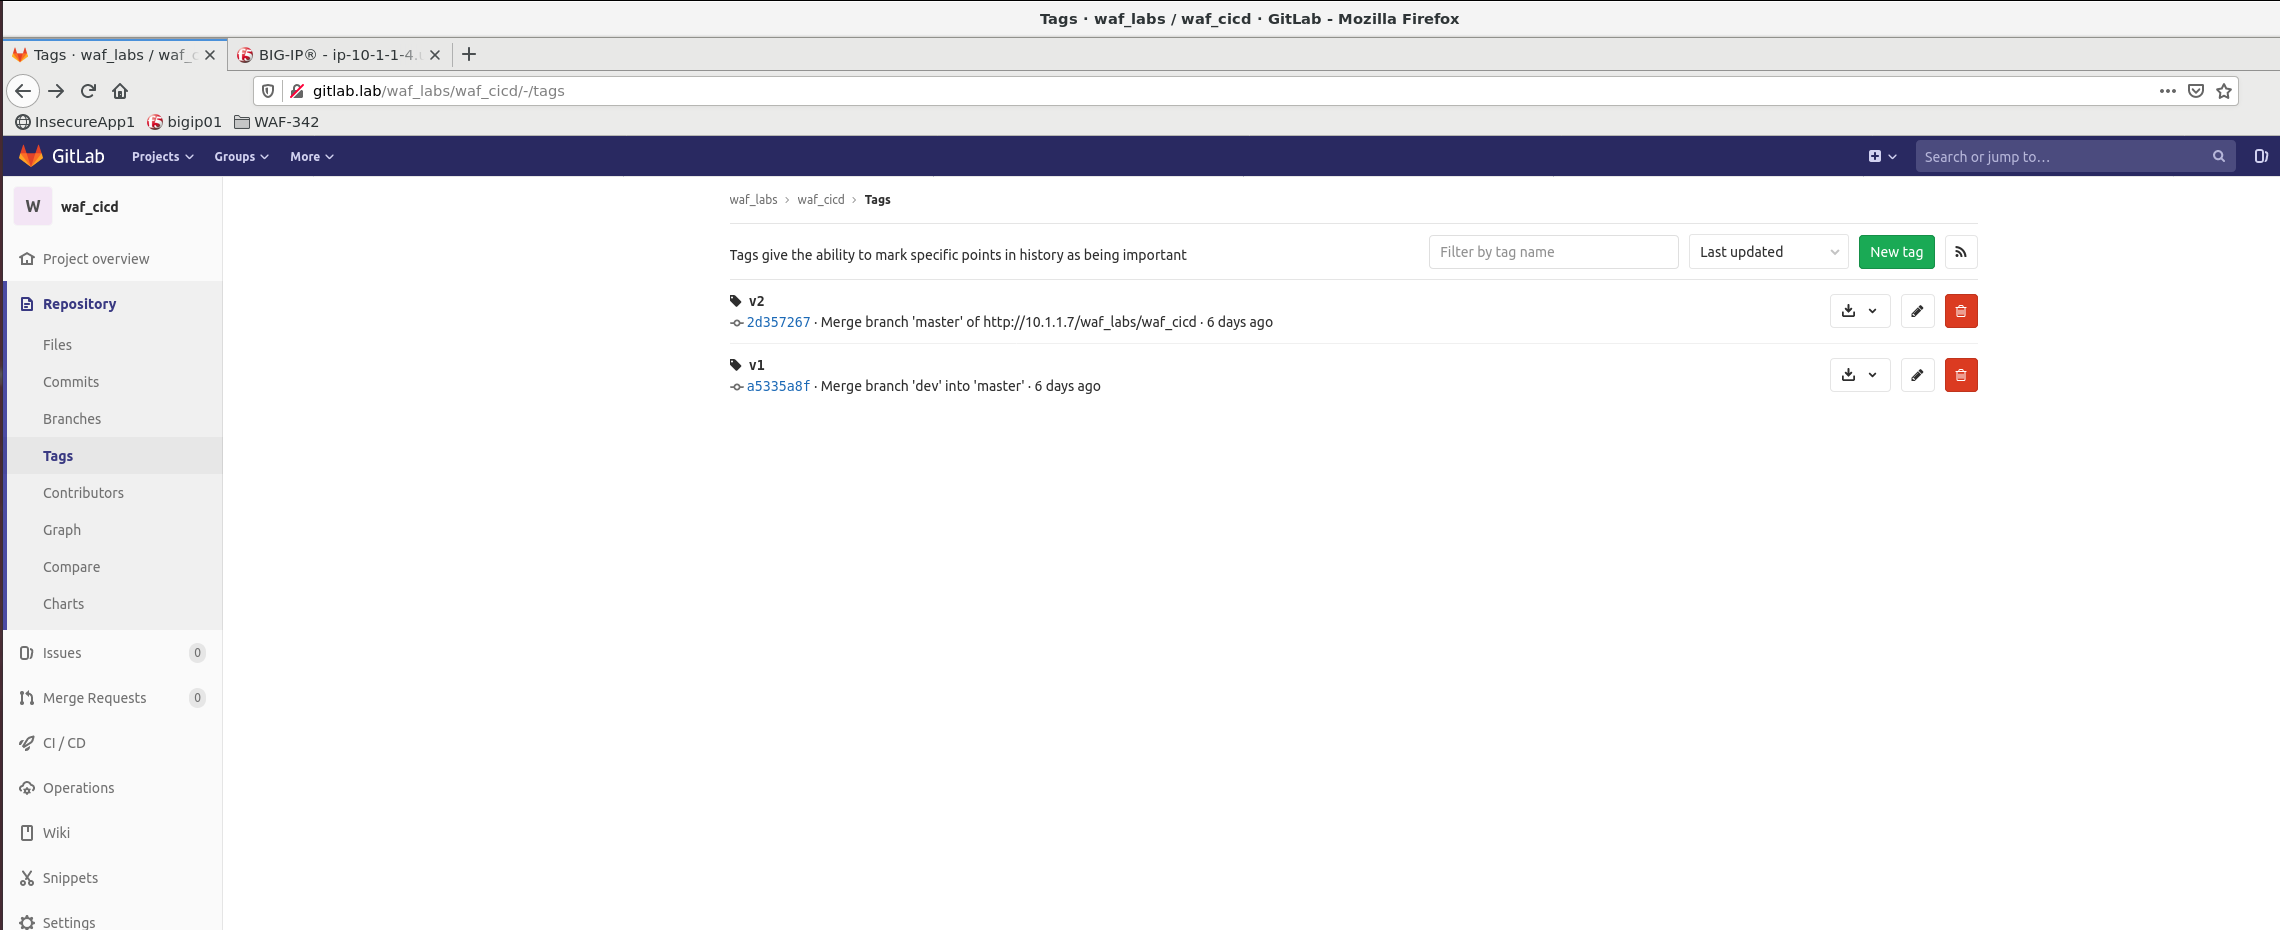Click the search magnifier icon
Screen dimensions: 2280x930
pos(2218,157)
